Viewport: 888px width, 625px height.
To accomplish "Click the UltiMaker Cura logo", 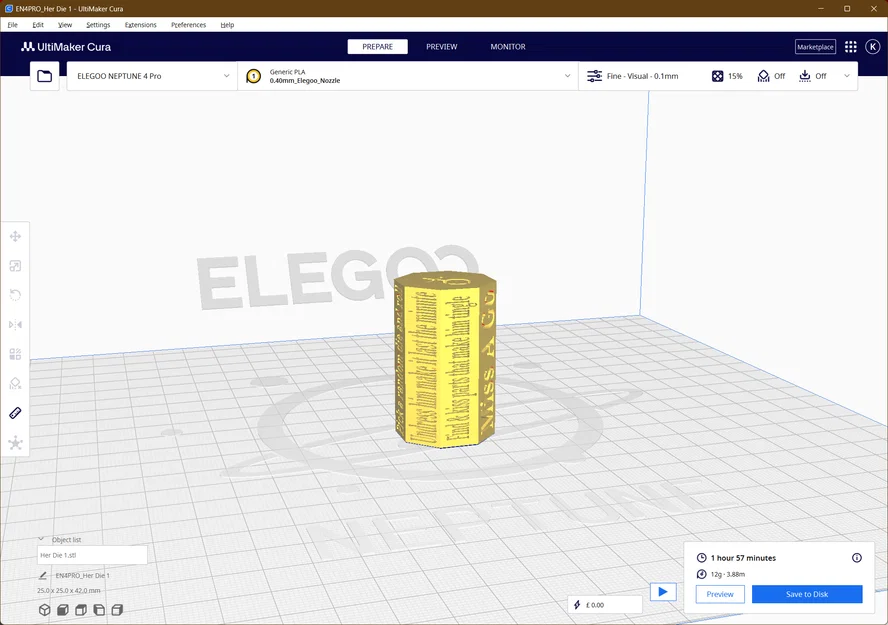I will (x=66, y=47).
